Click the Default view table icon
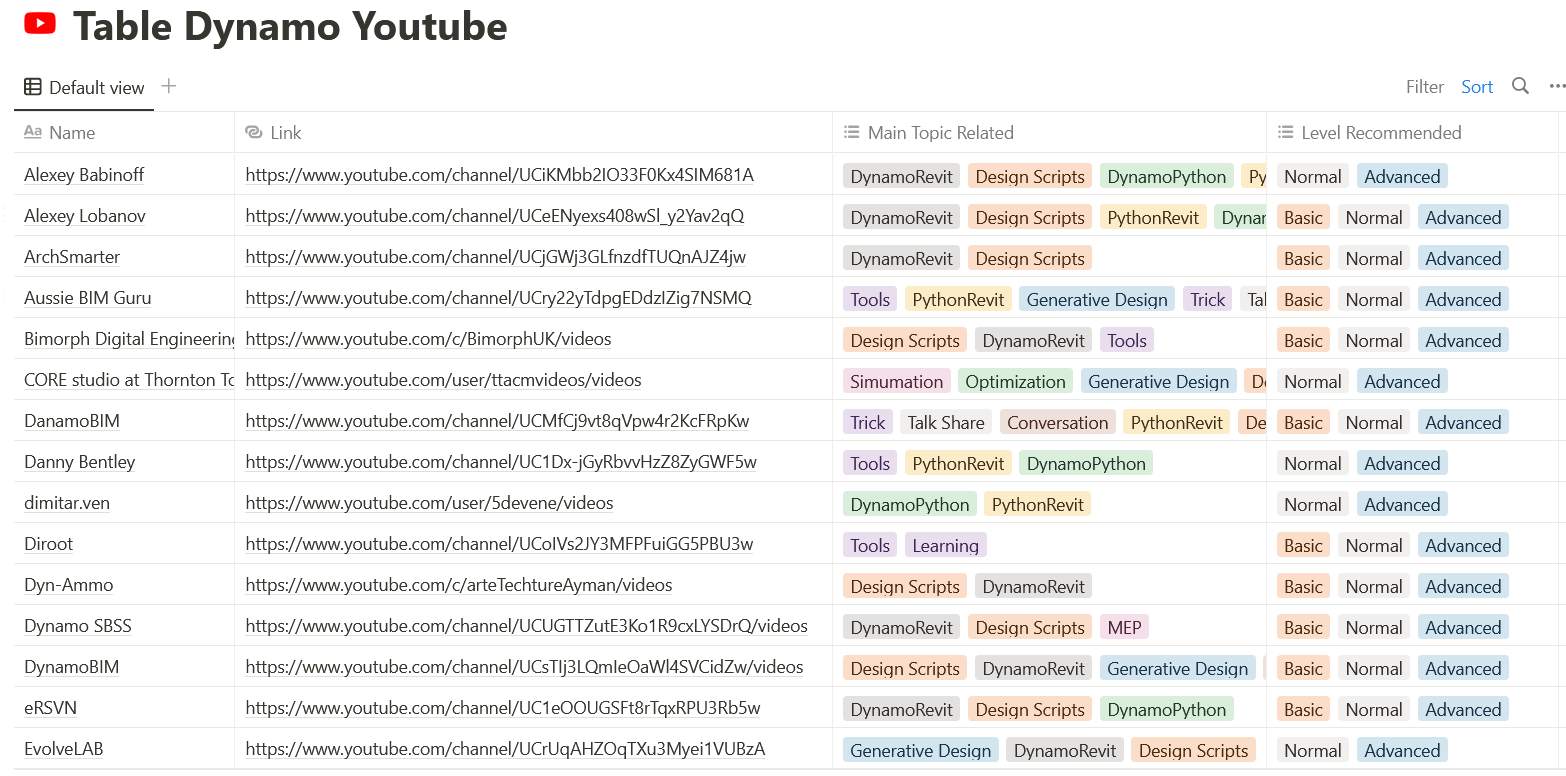Image resolution: width=1566 pixels, height=776 pixels. pos(33,87)
